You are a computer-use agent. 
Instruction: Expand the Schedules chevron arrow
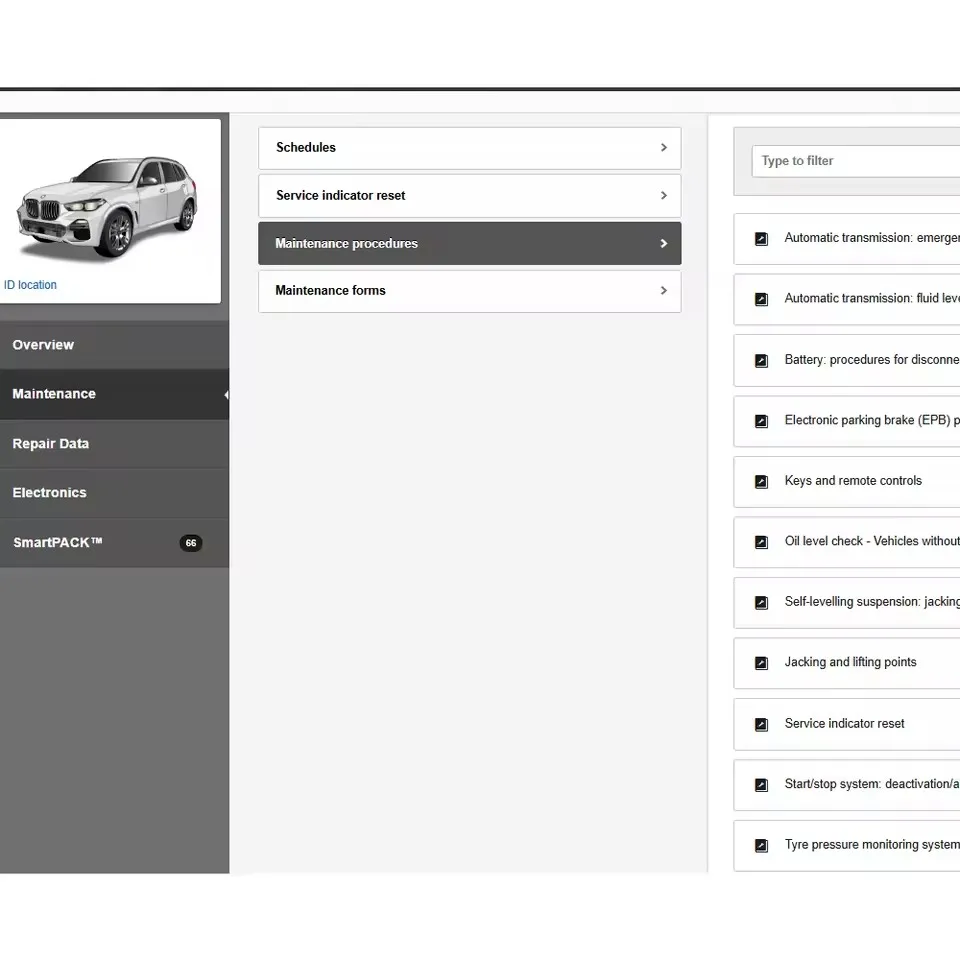click(663, 147)
